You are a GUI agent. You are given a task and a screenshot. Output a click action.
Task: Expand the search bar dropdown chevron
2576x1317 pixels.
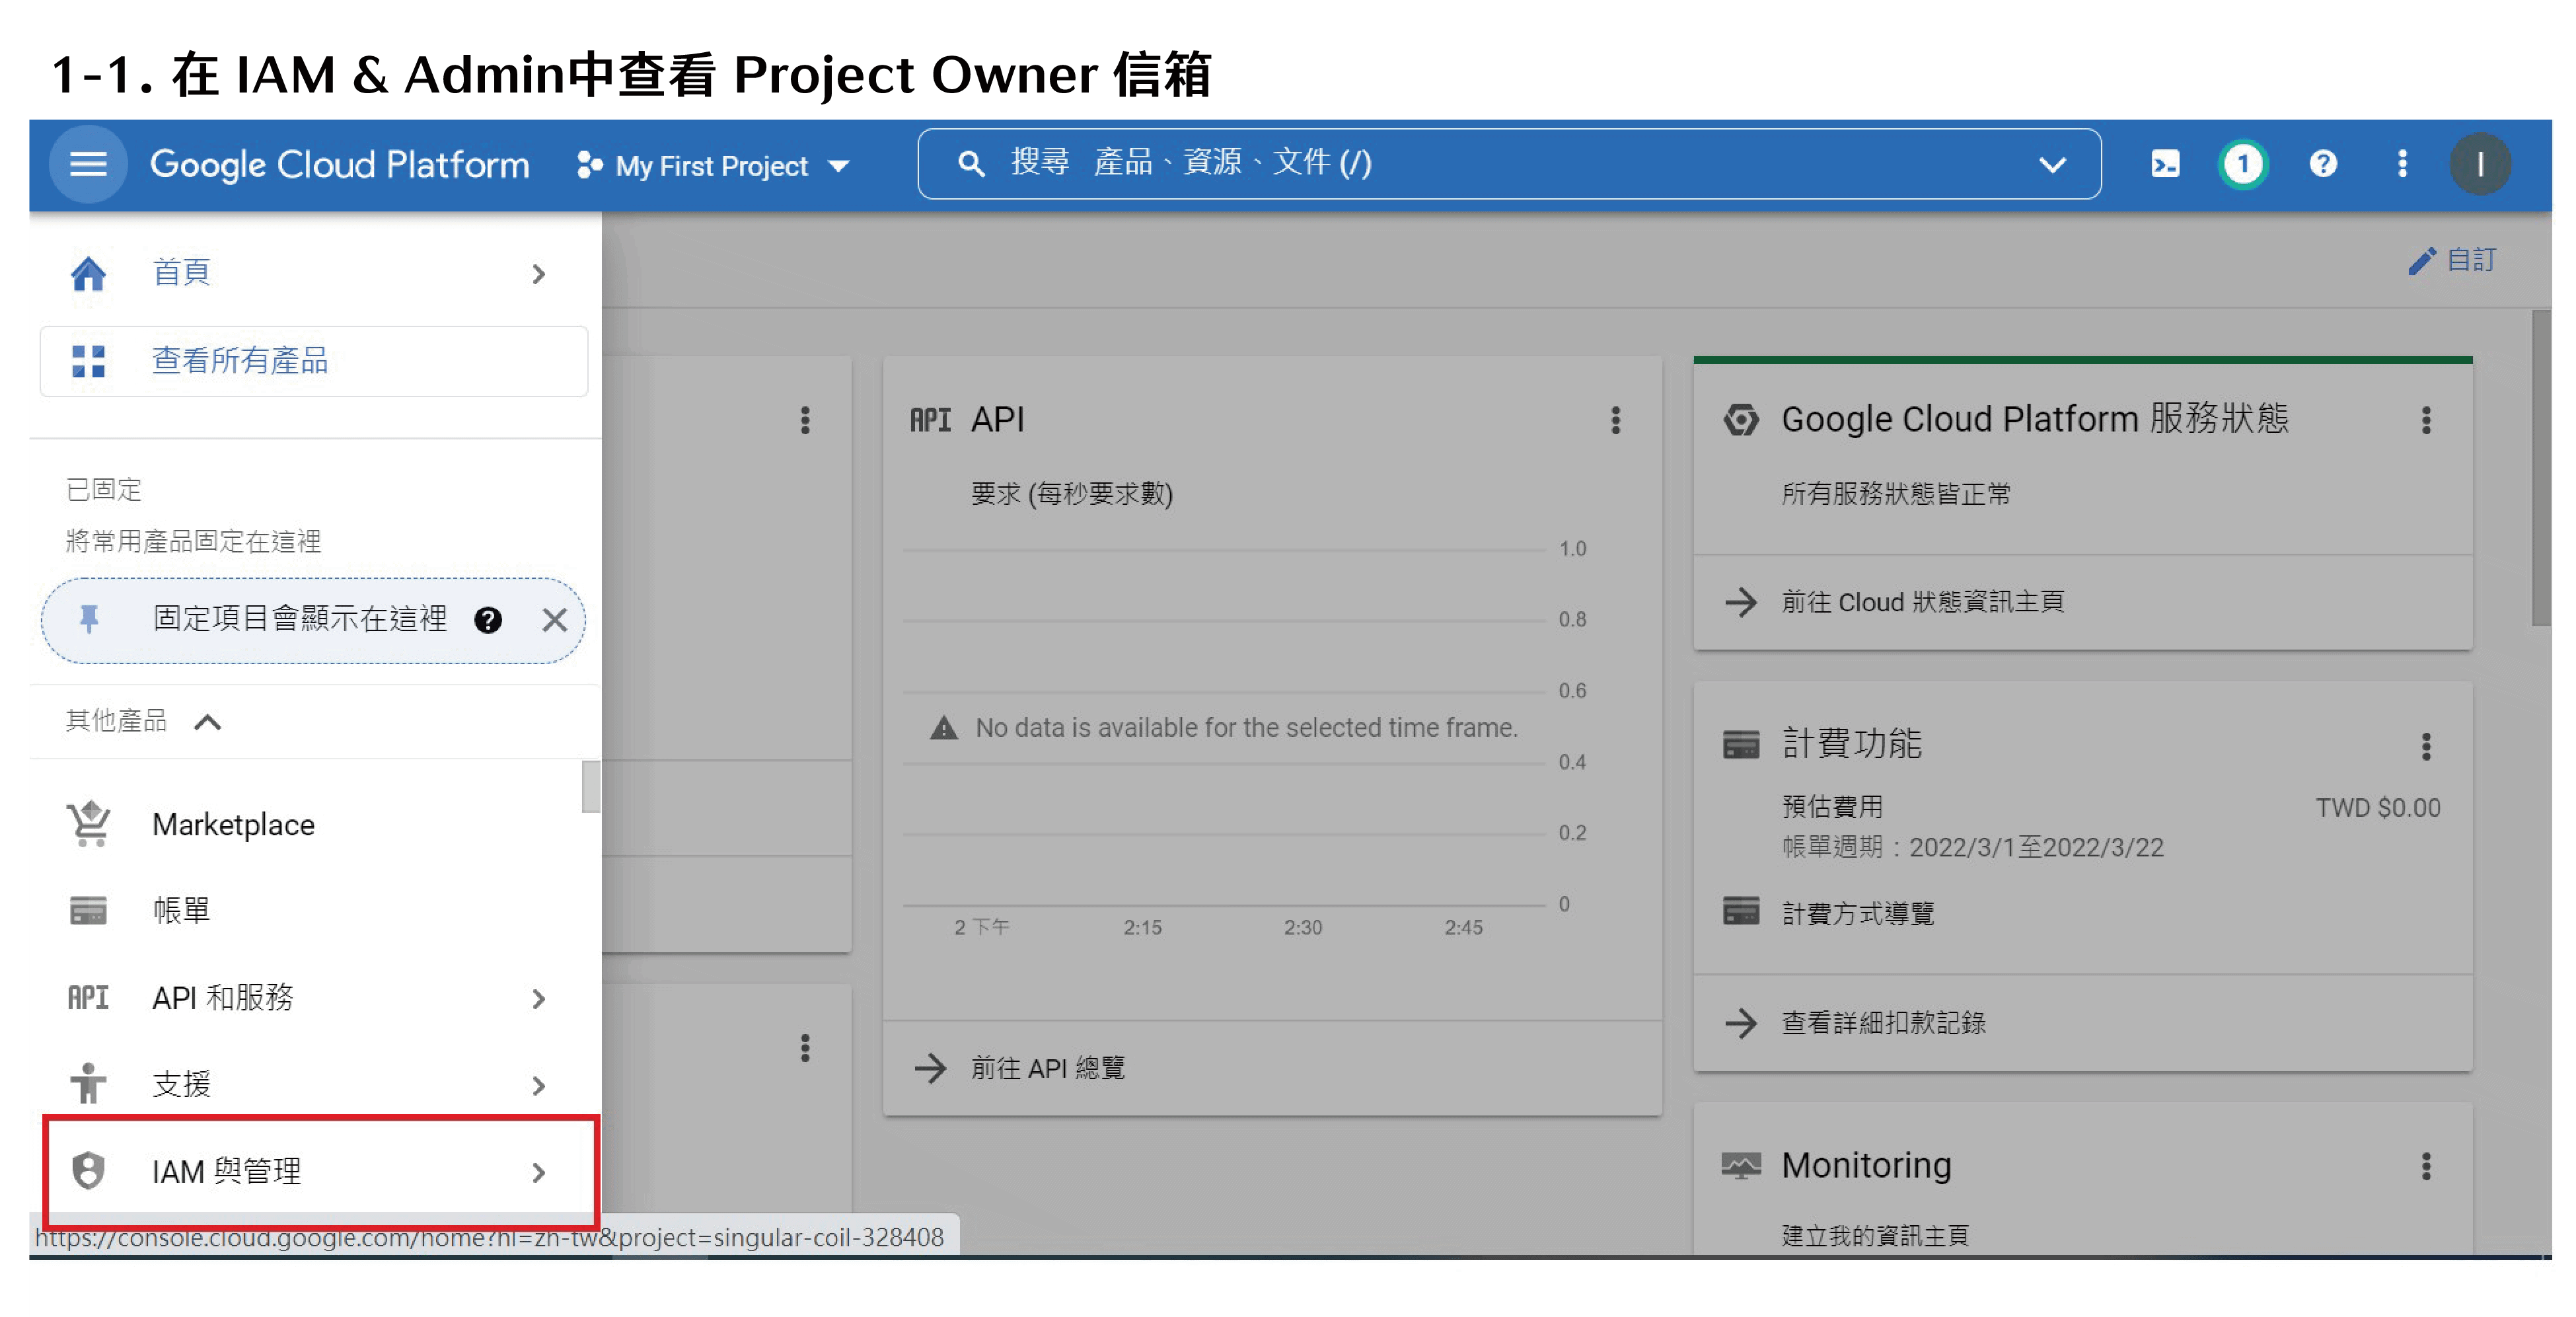(x=2052, y=165)
